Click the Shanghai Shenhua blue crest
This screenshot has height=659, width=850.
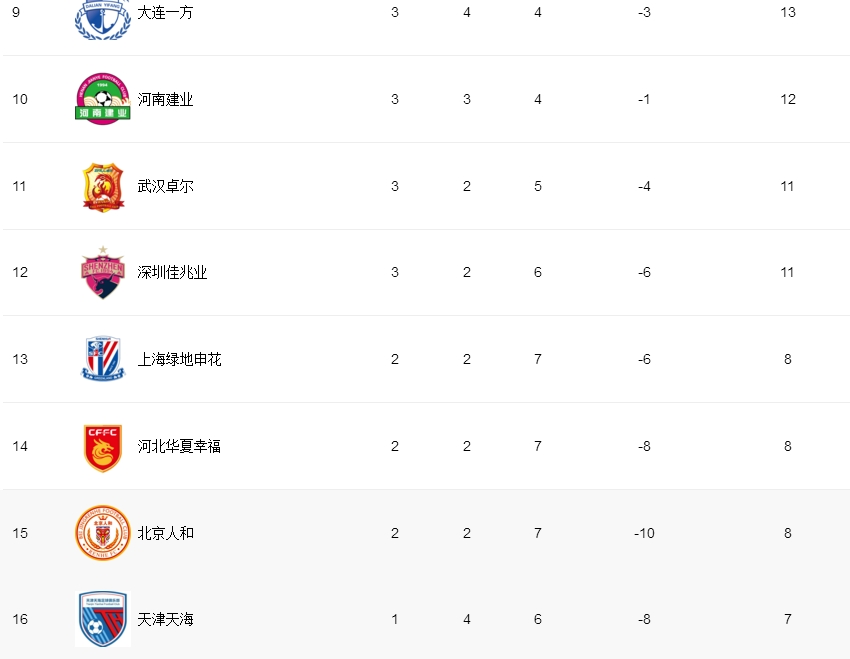click(103, 359)
